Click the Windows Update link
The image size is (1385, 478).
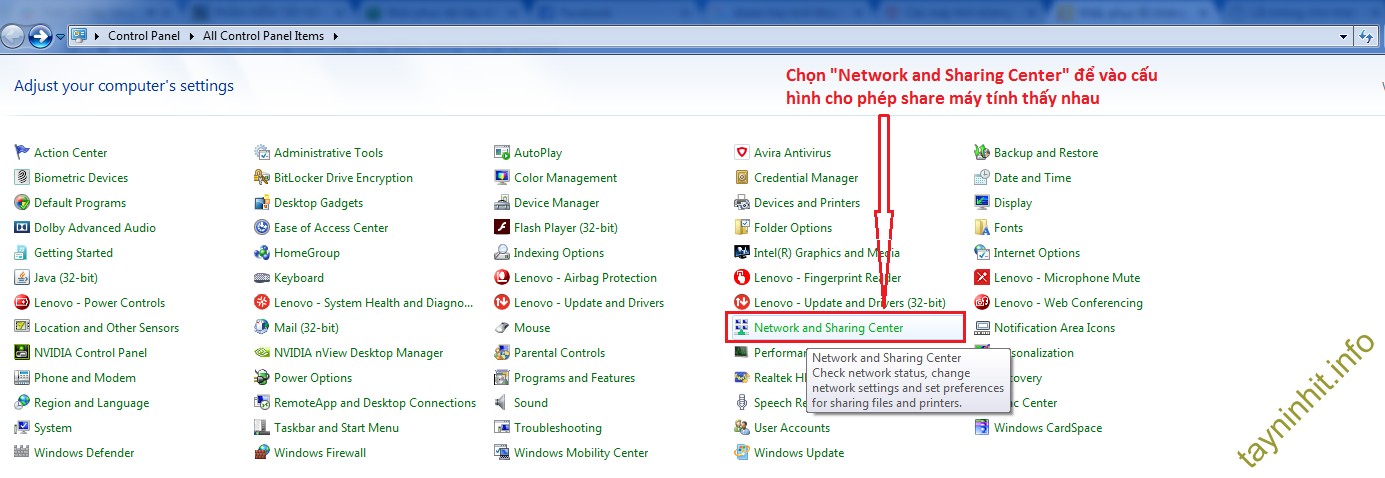pos(798,453)
